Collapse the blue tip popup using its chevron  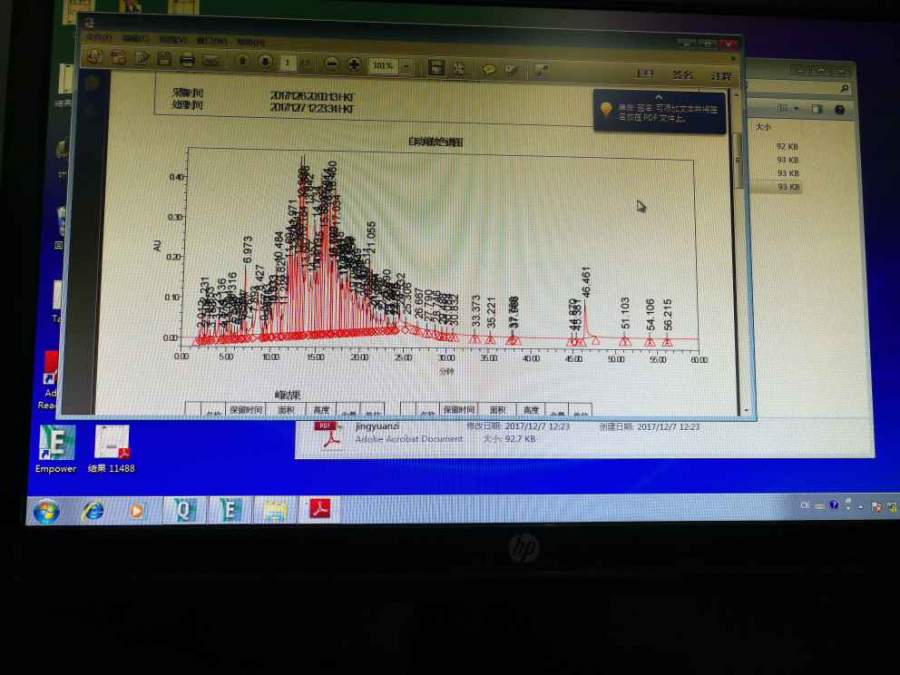tap(658, 98)
